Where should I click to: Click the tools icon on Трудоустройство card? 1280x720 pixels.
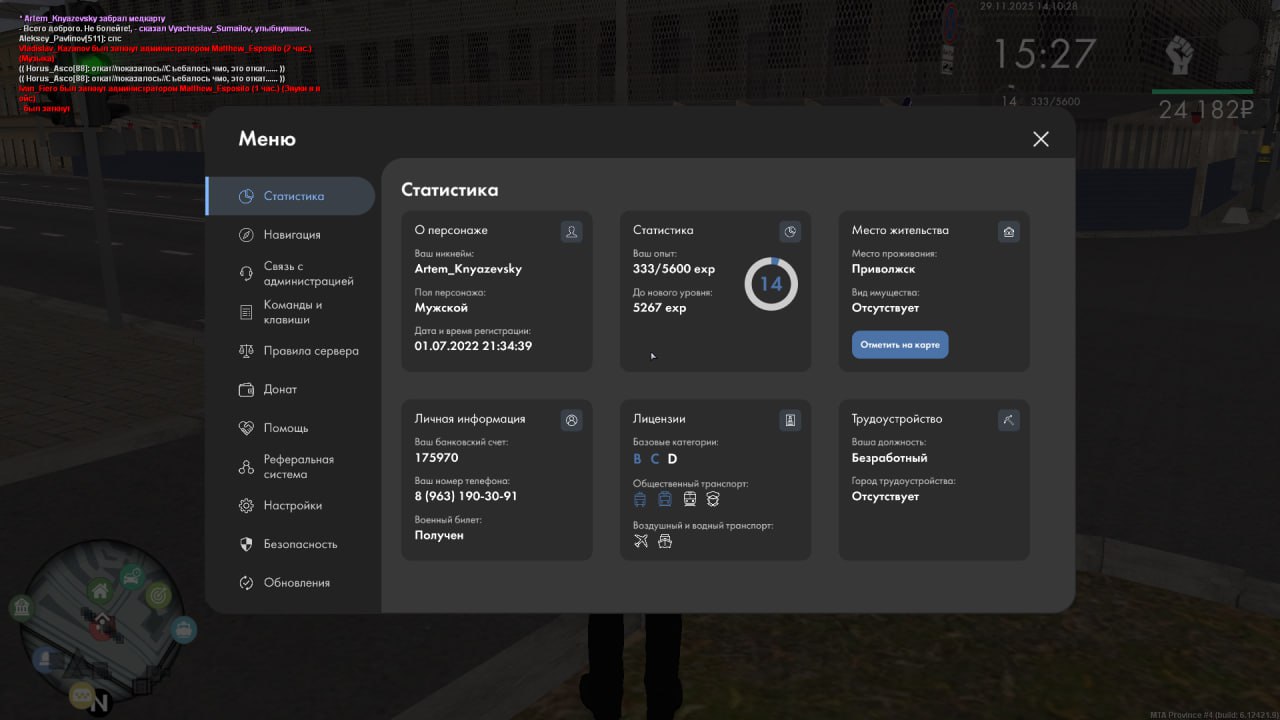coord(1008,421)
